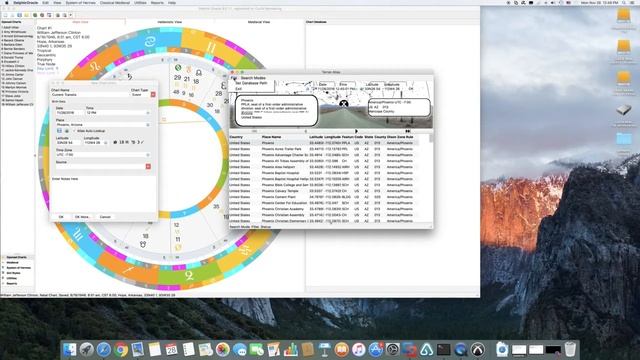
Task: Click the Chart Name input field
Action: 90,94
